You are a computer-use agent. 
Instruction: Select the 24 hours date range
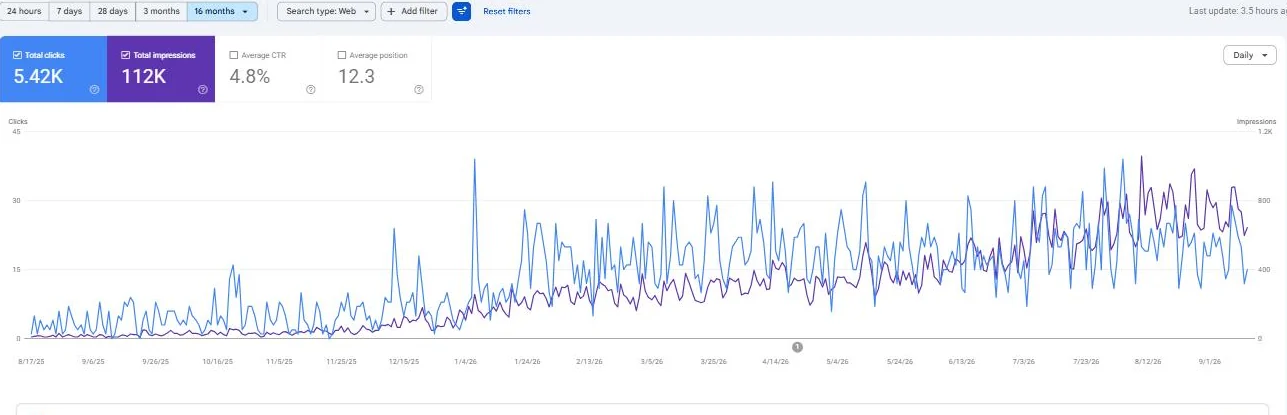[24, 11]
